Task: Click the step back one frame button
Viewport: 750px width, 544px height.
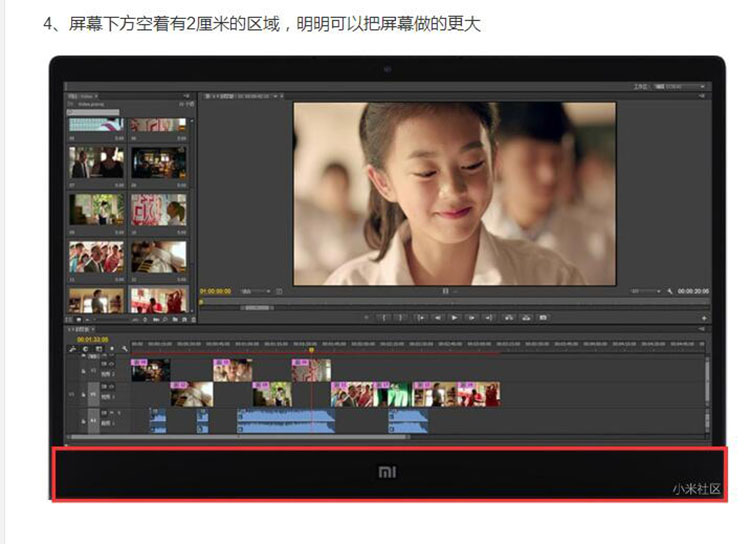Action: pos(437,317)
